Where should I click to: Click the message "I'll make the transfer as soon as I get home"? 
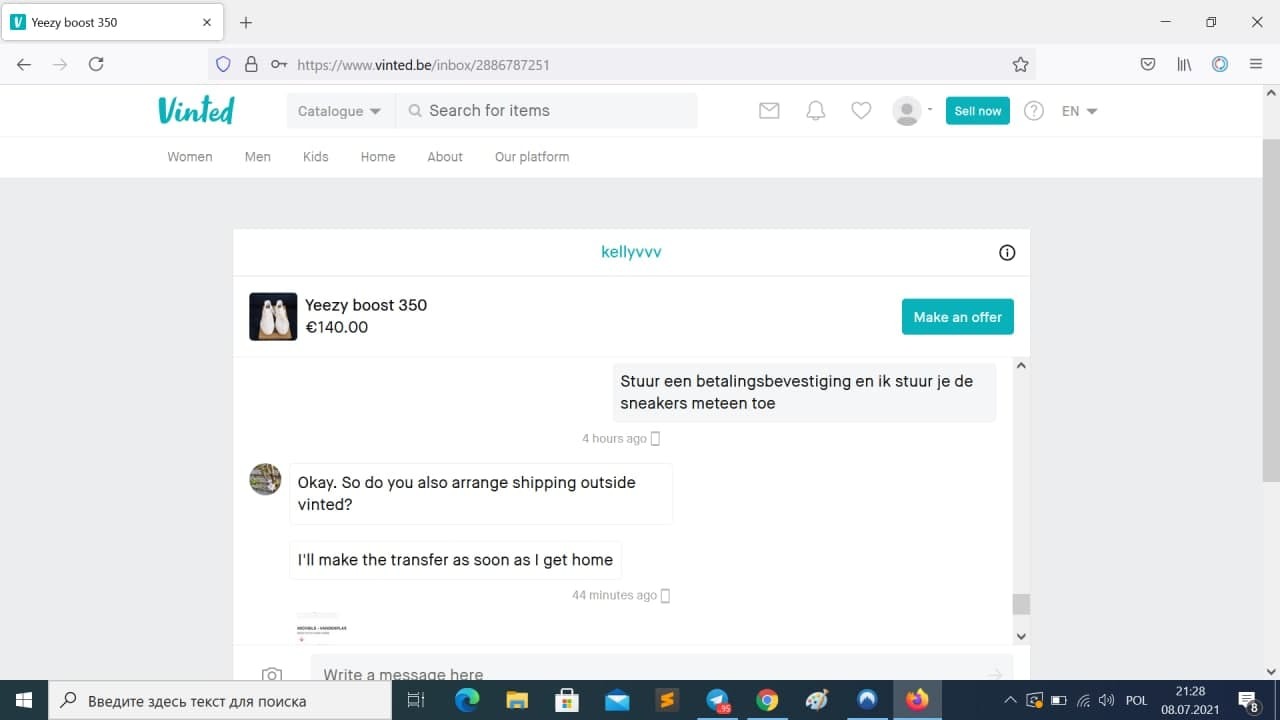tap(455, 560)
